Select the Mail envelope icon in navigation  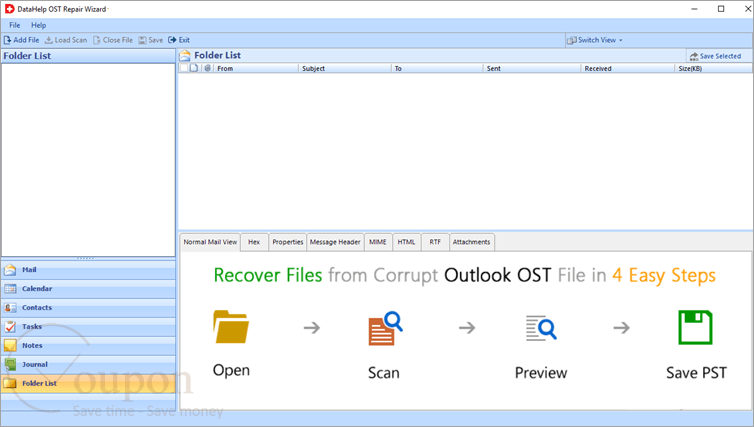pos(10,270)
